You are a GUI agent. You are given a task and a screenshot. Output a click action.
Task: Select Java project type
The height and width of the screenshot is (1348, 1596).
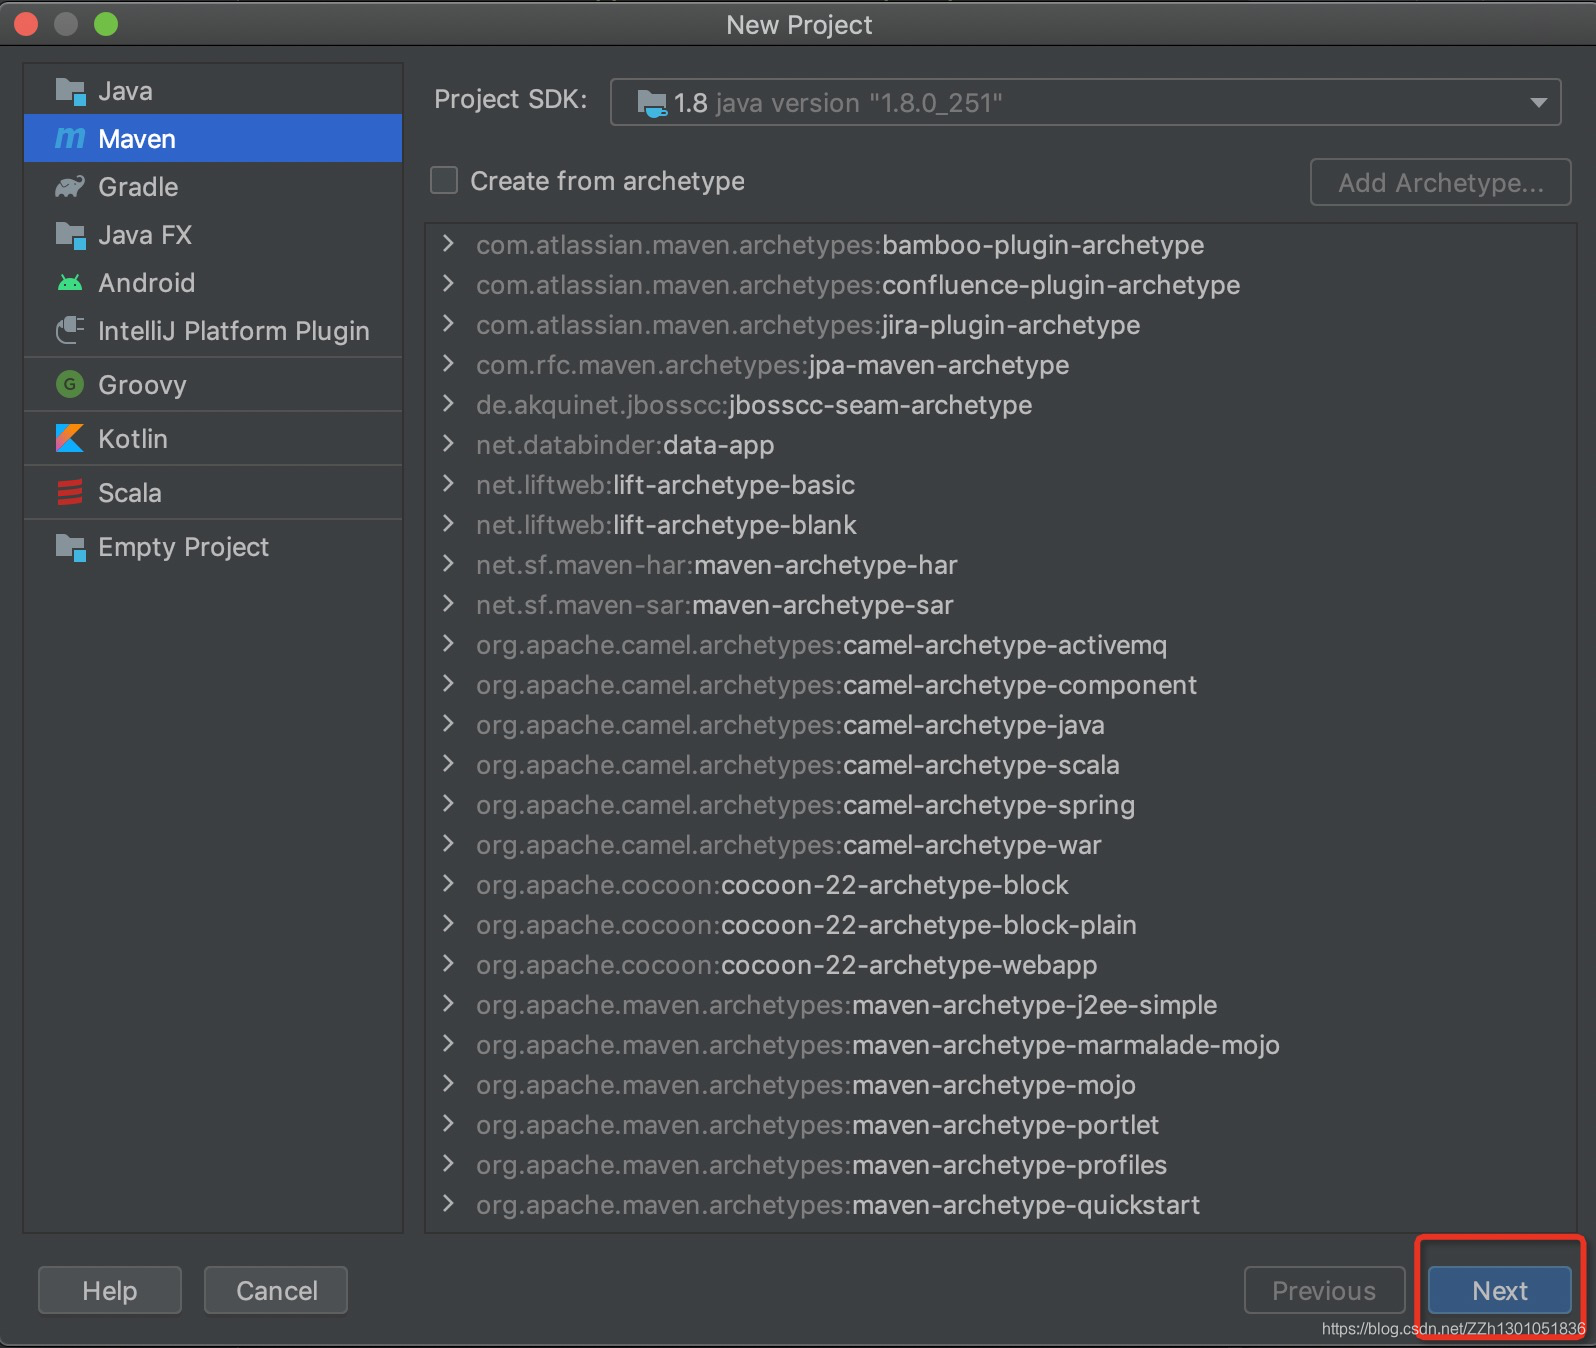tap(213, 91)
